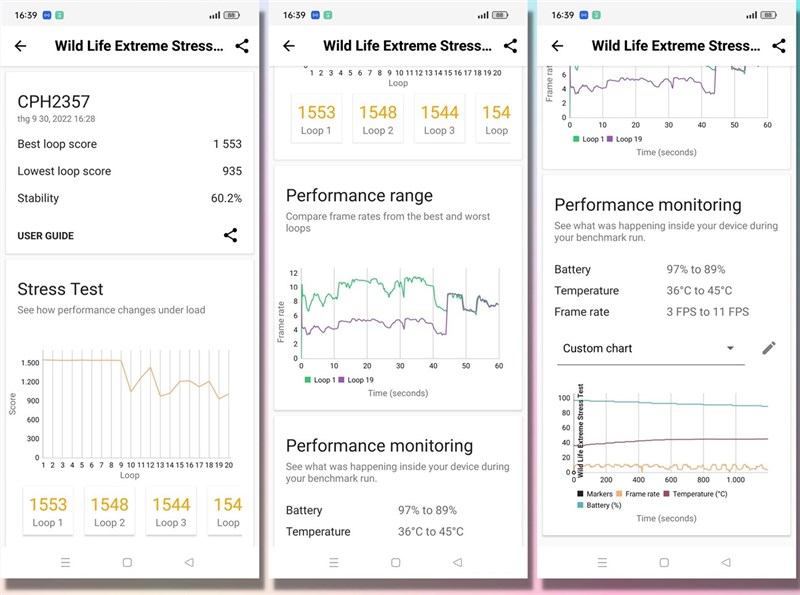
Task: Tap Temperature value on right screen
Action: [x=699, y=291]
